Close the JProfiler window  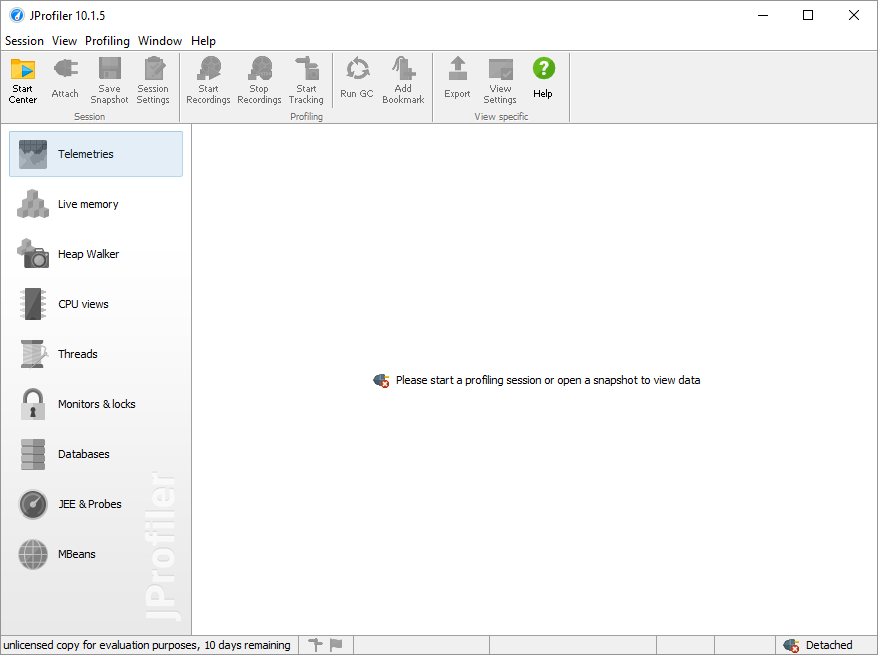coord(853,15)
